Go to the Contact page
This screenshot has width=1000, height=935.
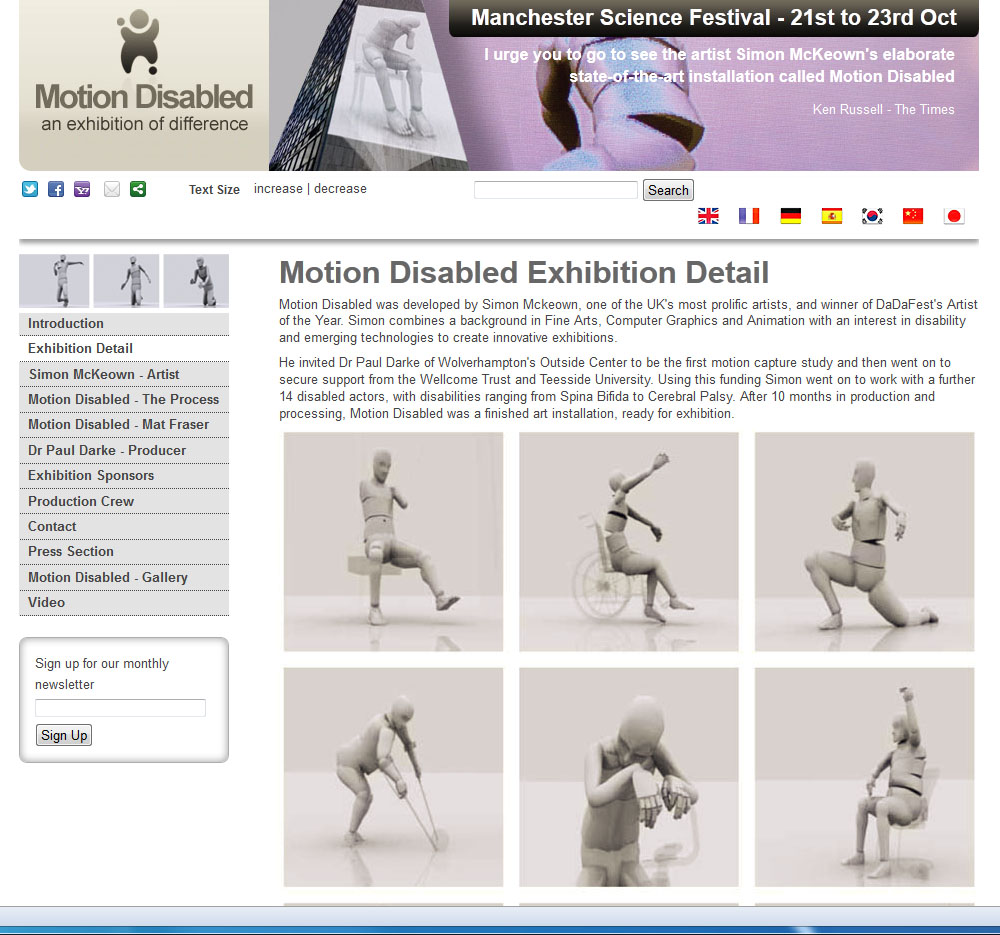pos(124,526)
